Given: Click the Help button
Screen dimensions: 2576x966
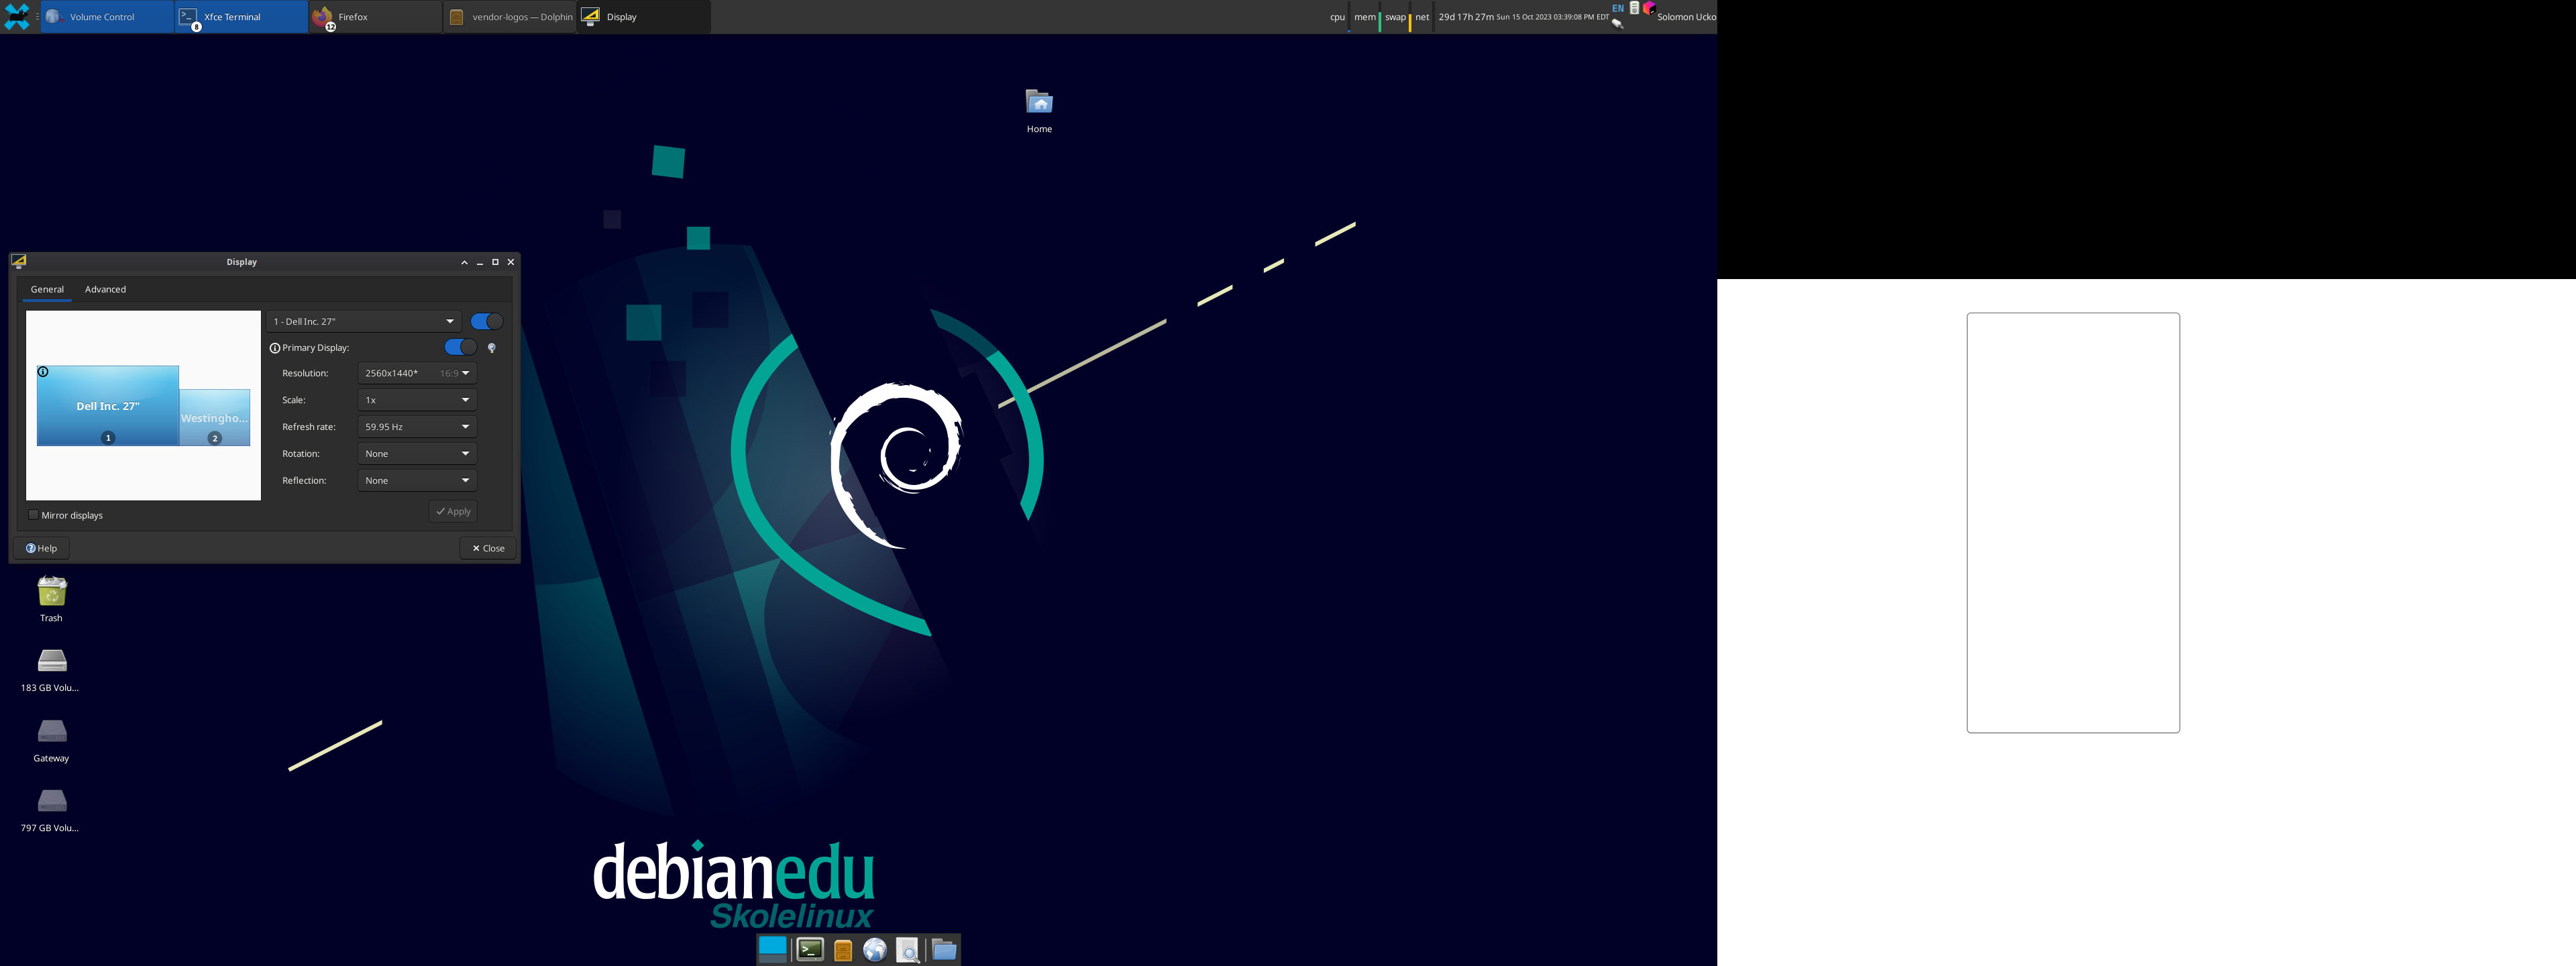Looking at the screenshot, I should click(x=41, y=548).
